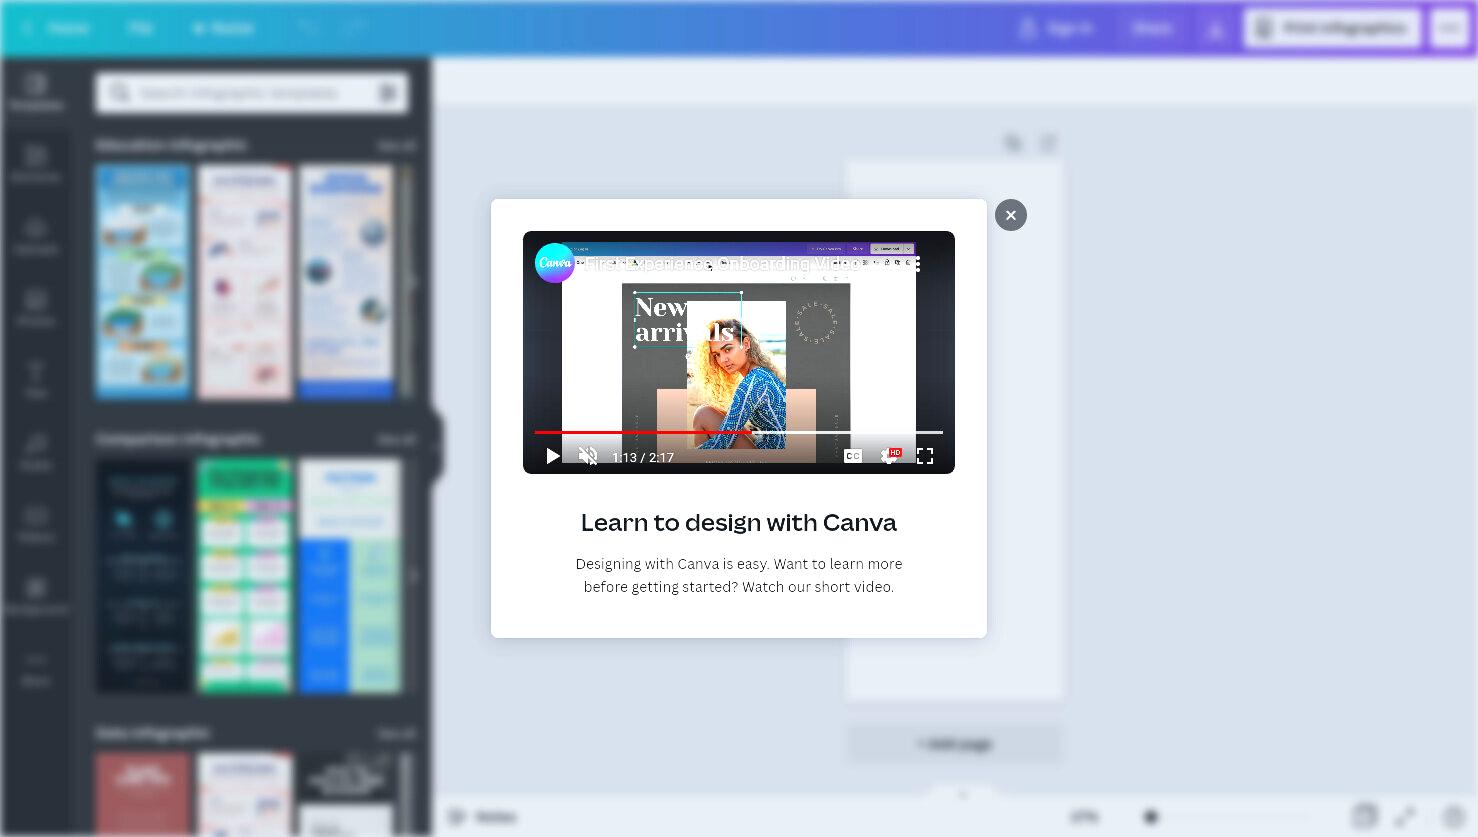The width and height of the screenshot is (1478, 837).
Task: Unmute the video audio
Action: click(x=588, y=456)
